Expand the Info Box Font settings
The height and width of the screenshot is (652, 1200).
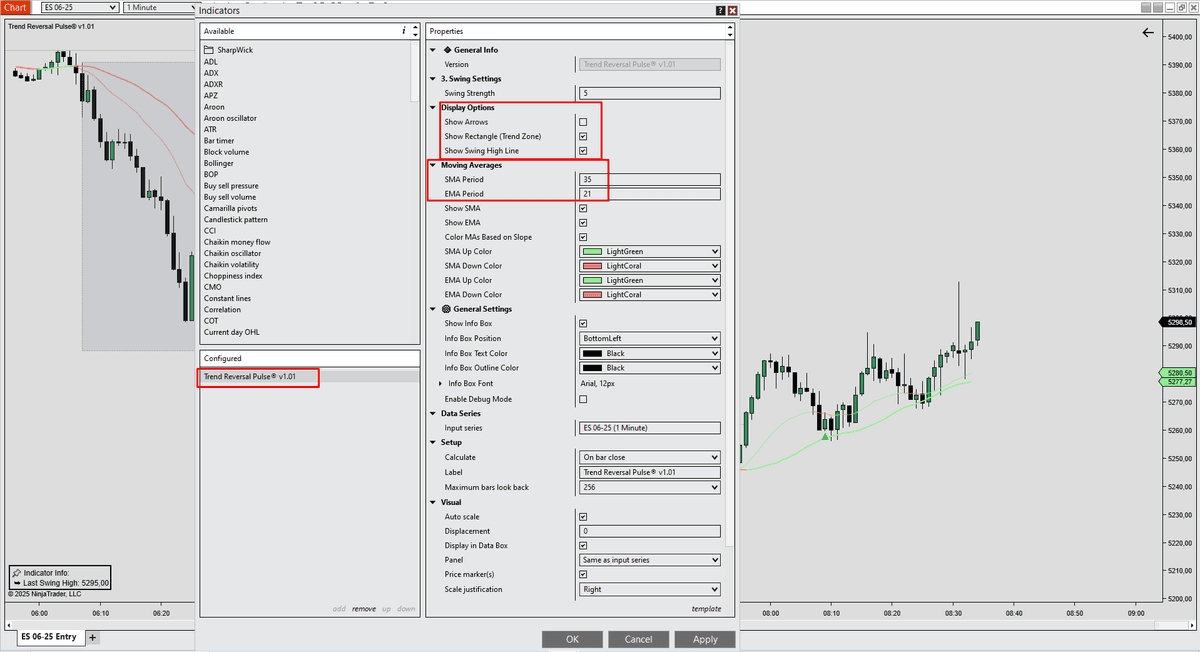click(x=439, y=383)
